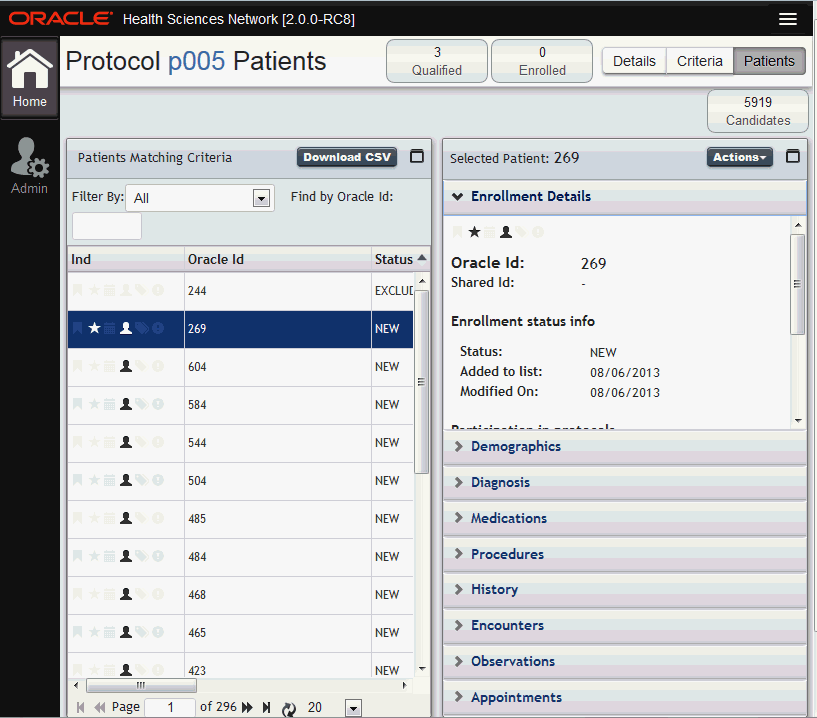Image resolution: width=817 pixels, height=718 pixels.
Task: Jump to first page of patients
Action: [81, 707]
